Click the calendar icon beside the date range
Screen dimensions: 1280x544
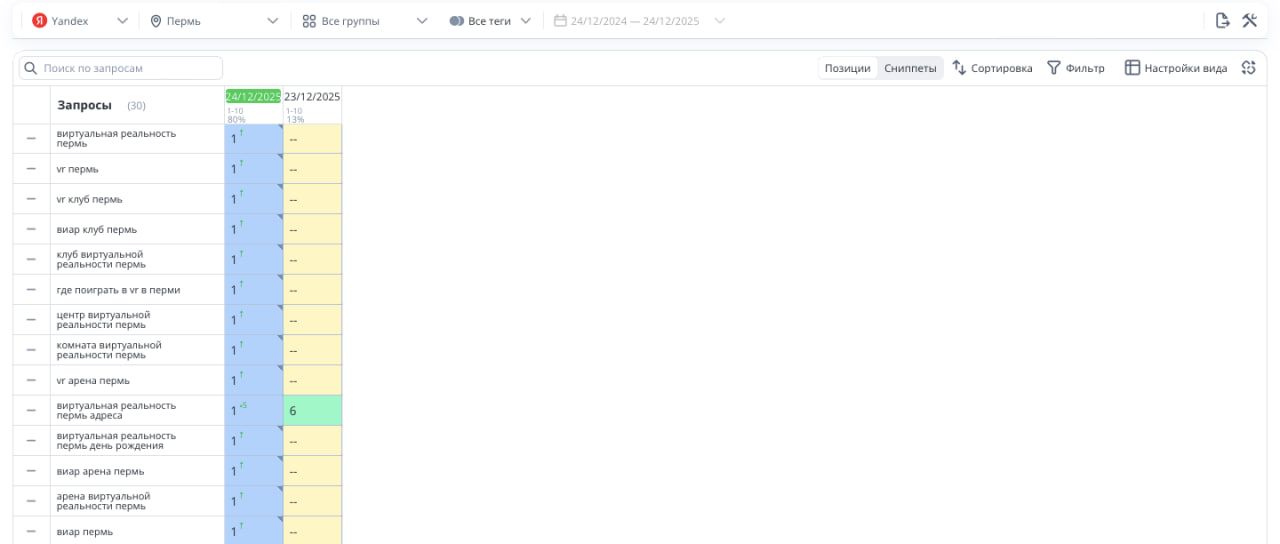560,20
